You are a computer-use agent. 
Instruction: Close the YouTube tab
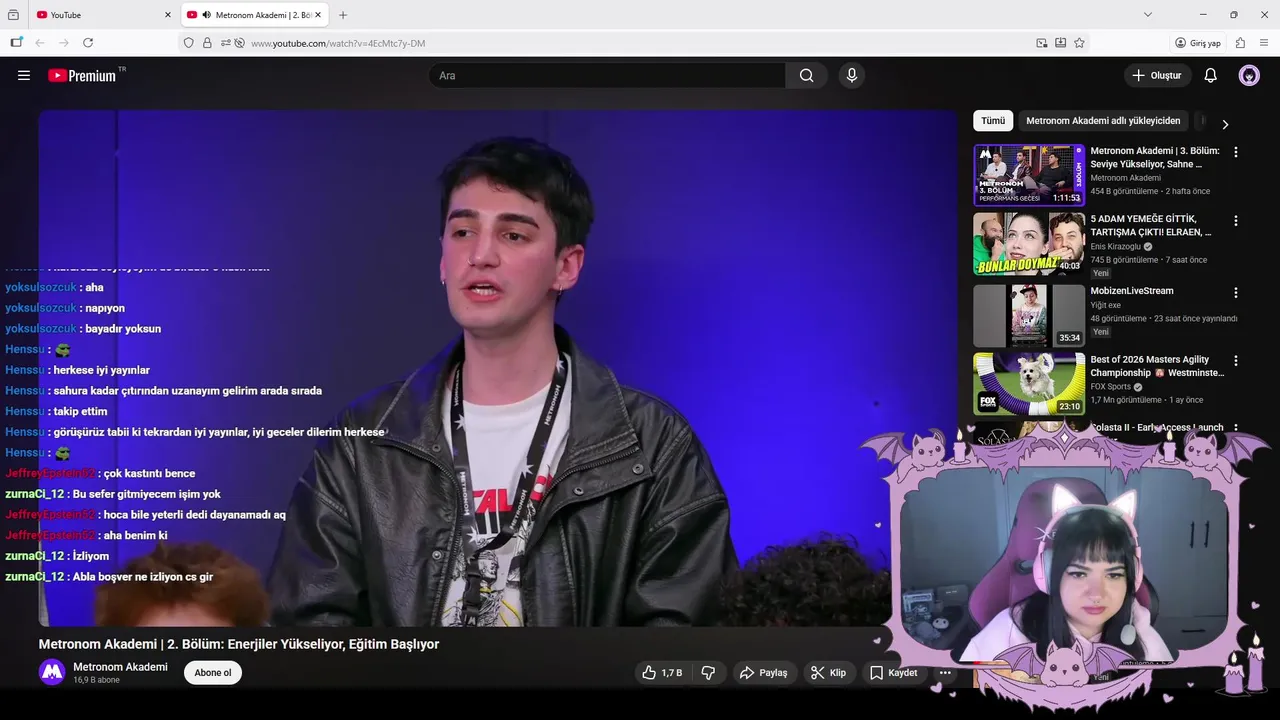point(168,15)
